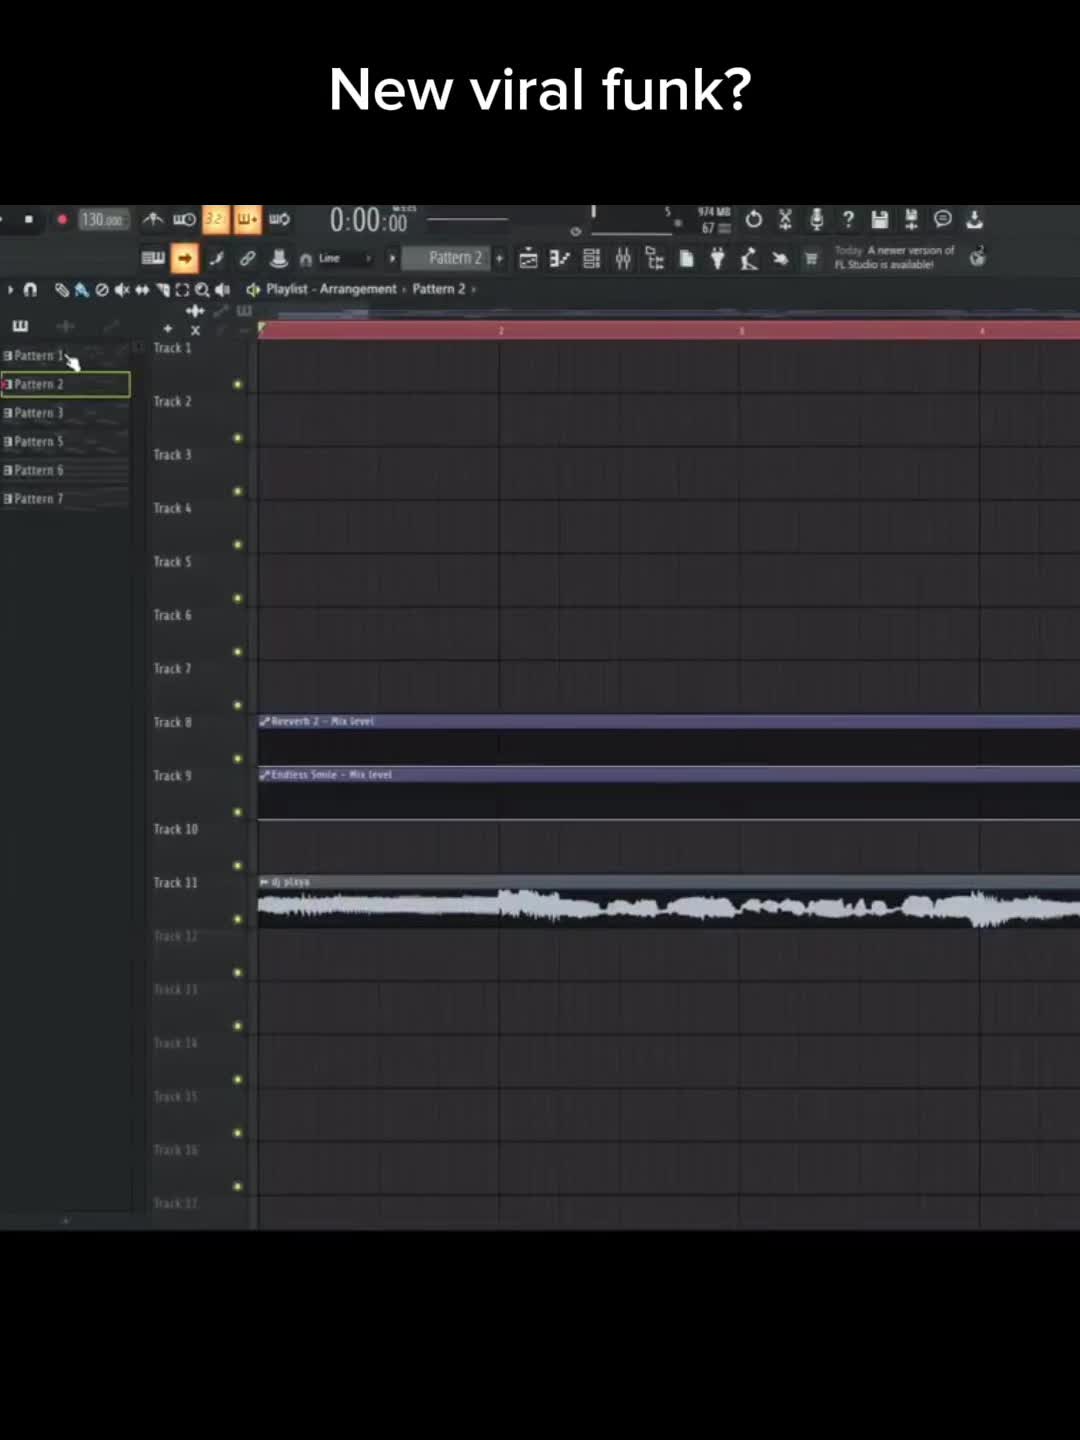Toggle the metronome

153,219
